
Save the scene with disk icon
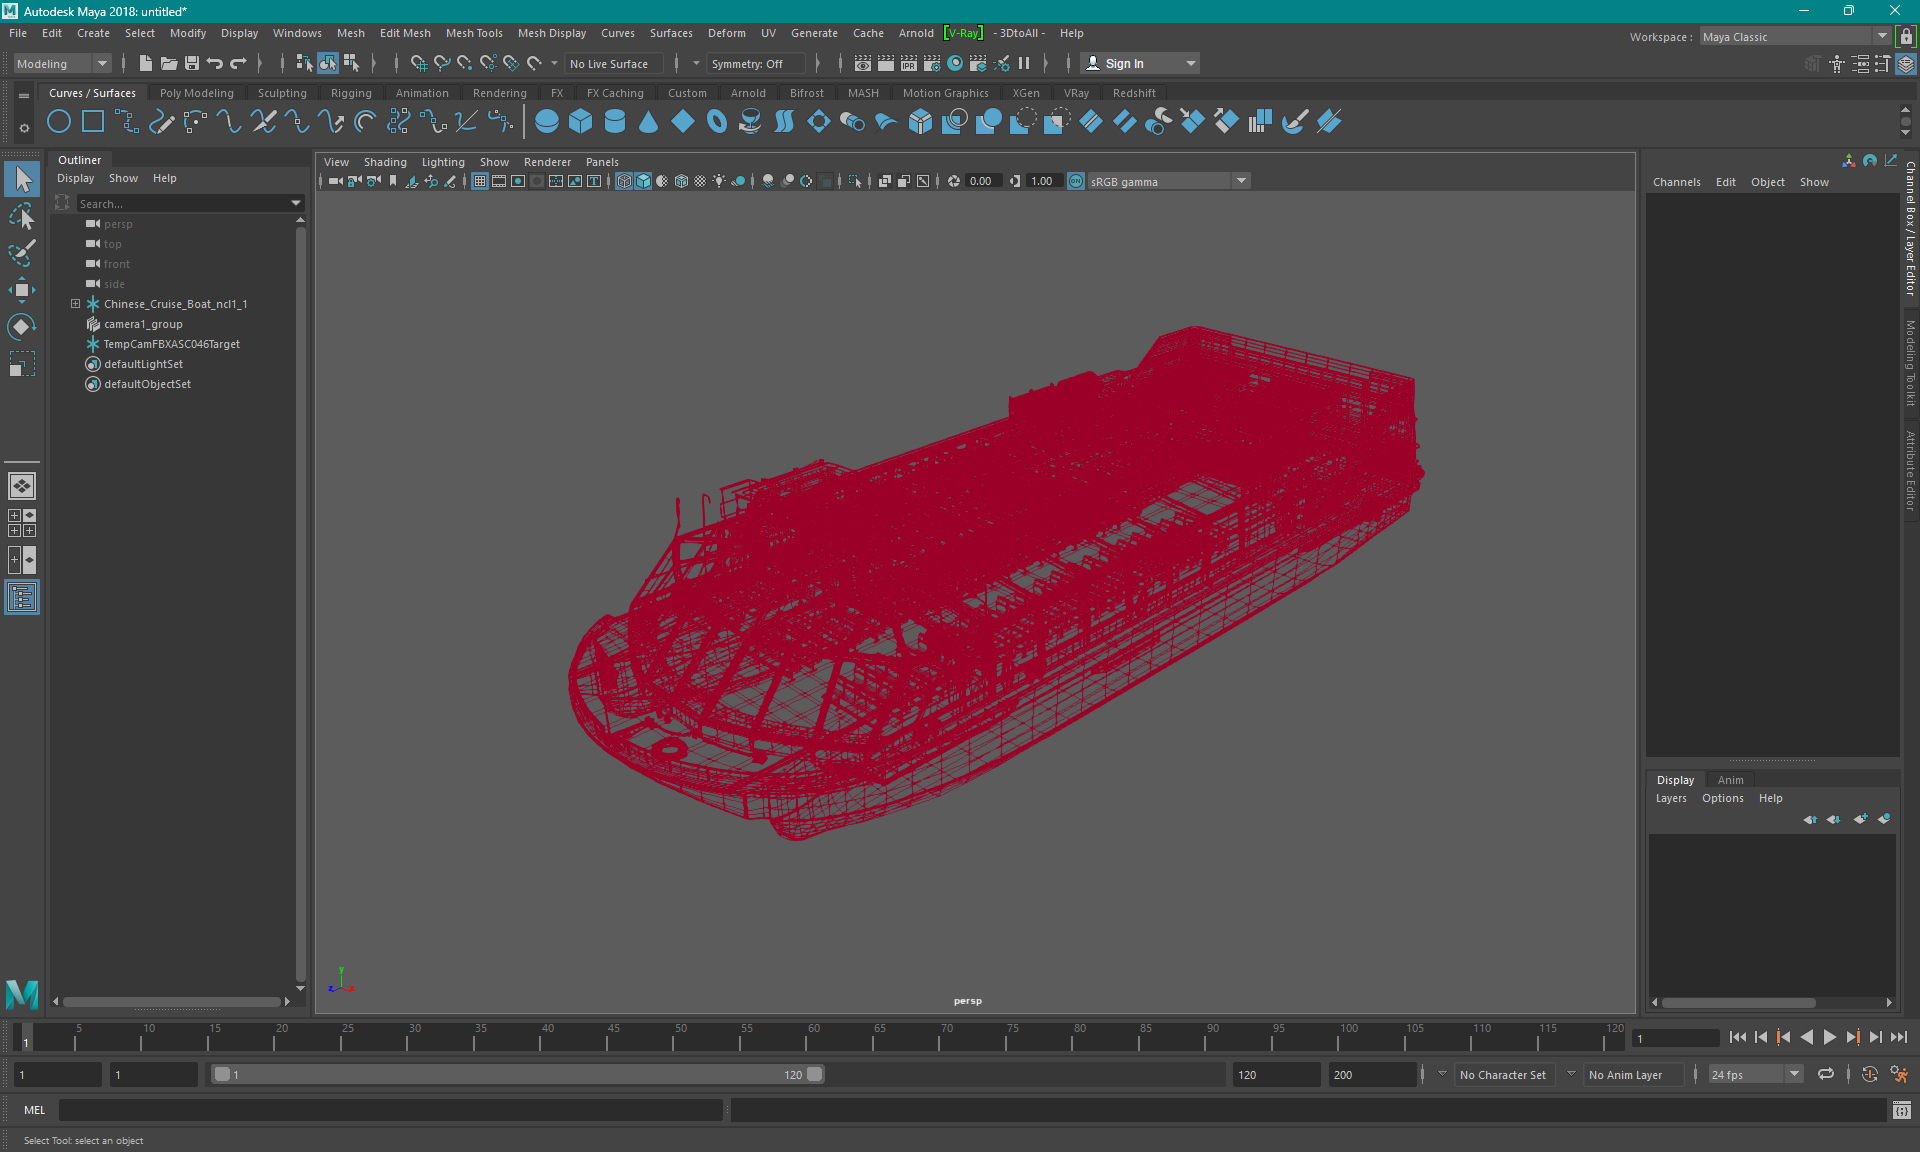pos(192,63)
